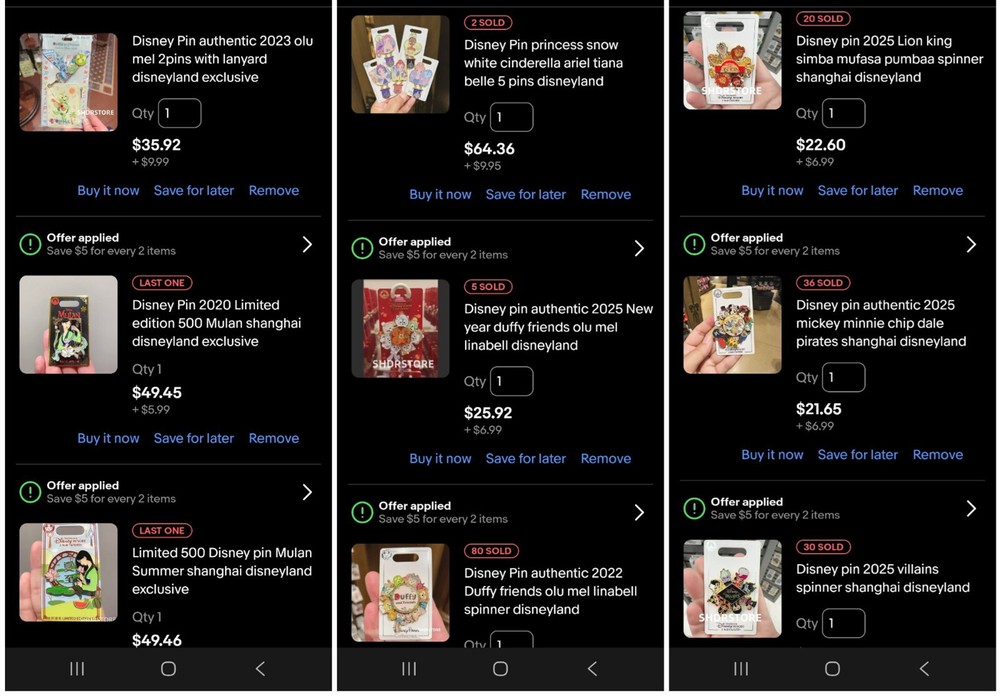Image resolution: width=1000 pixels, height=696 pixels.
Task: Open Mulan Summer pin thumbnail
Action: (x=68, y=572)
